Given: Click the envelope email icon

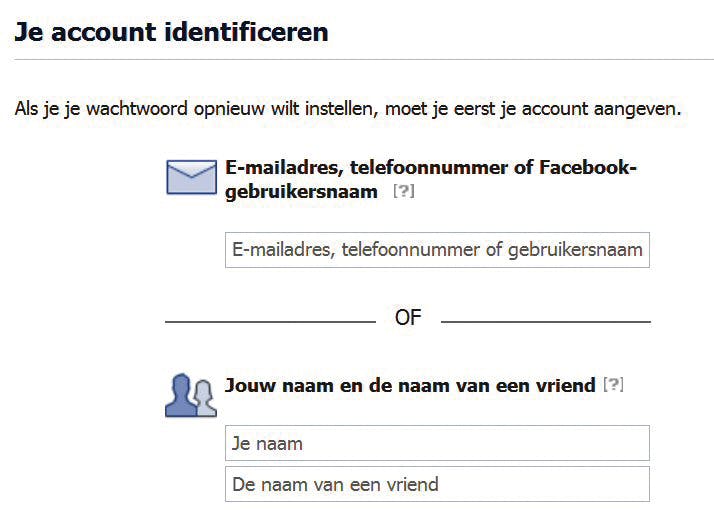Looking at the screenshot, I should [191, 178].
